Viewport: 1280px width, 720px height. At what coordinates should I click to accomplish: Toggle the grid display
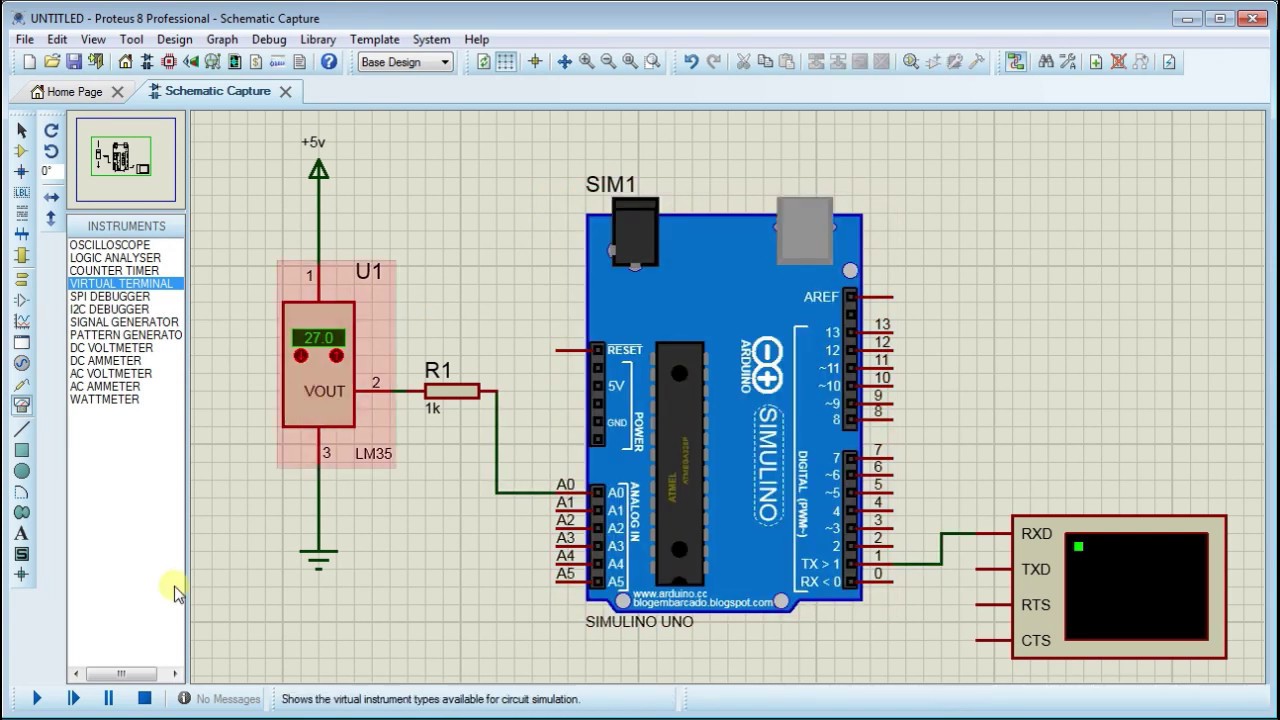[x=506, y=62]
